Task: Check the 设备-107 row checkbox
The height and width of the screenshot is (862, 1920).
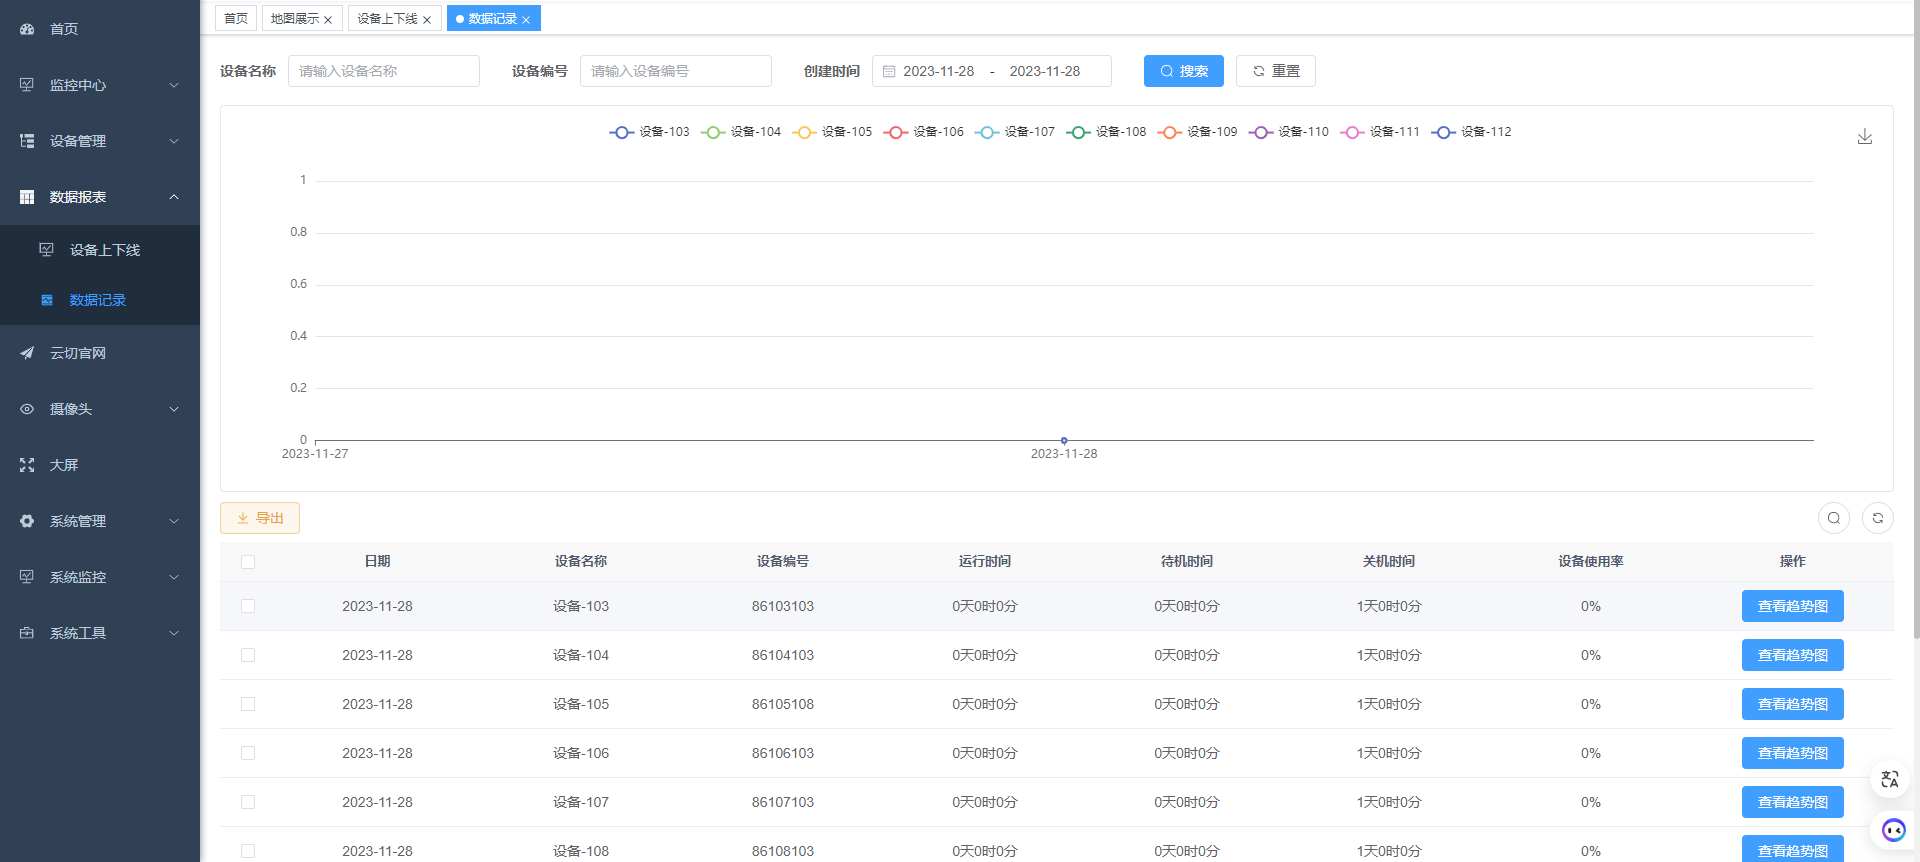Action: [x=248, y=802]
